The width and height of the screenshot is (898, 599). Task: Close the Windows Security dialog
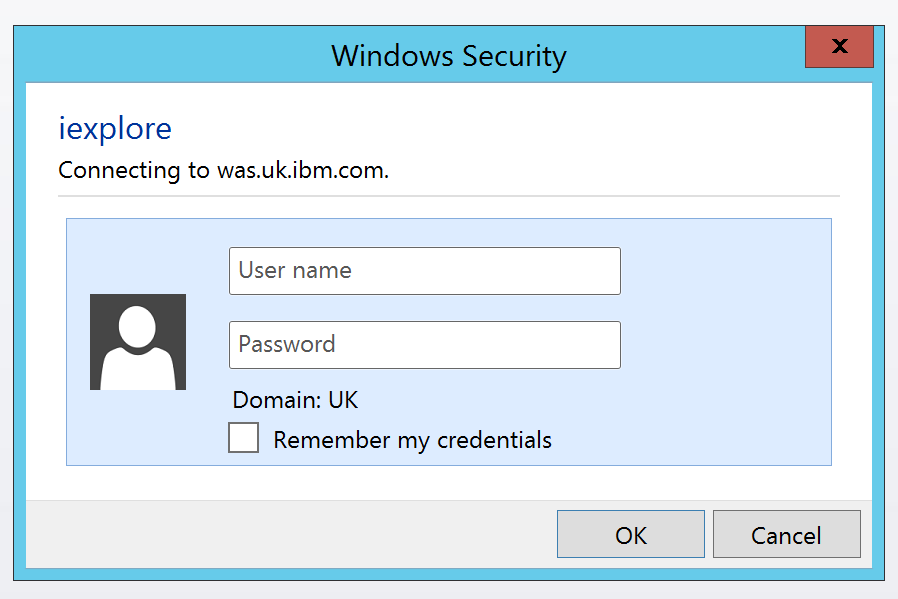point(839,46)
